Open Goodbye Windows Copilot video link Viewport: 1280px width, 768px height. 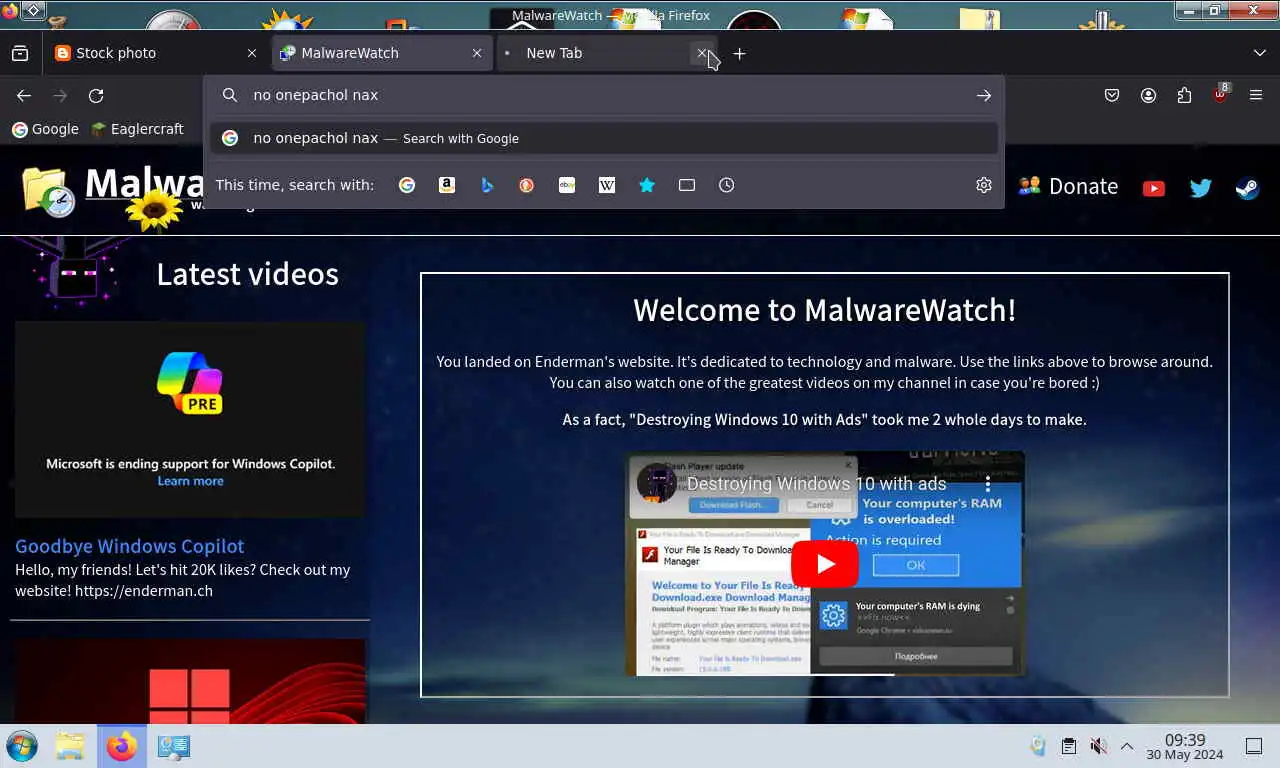[129, 546]
